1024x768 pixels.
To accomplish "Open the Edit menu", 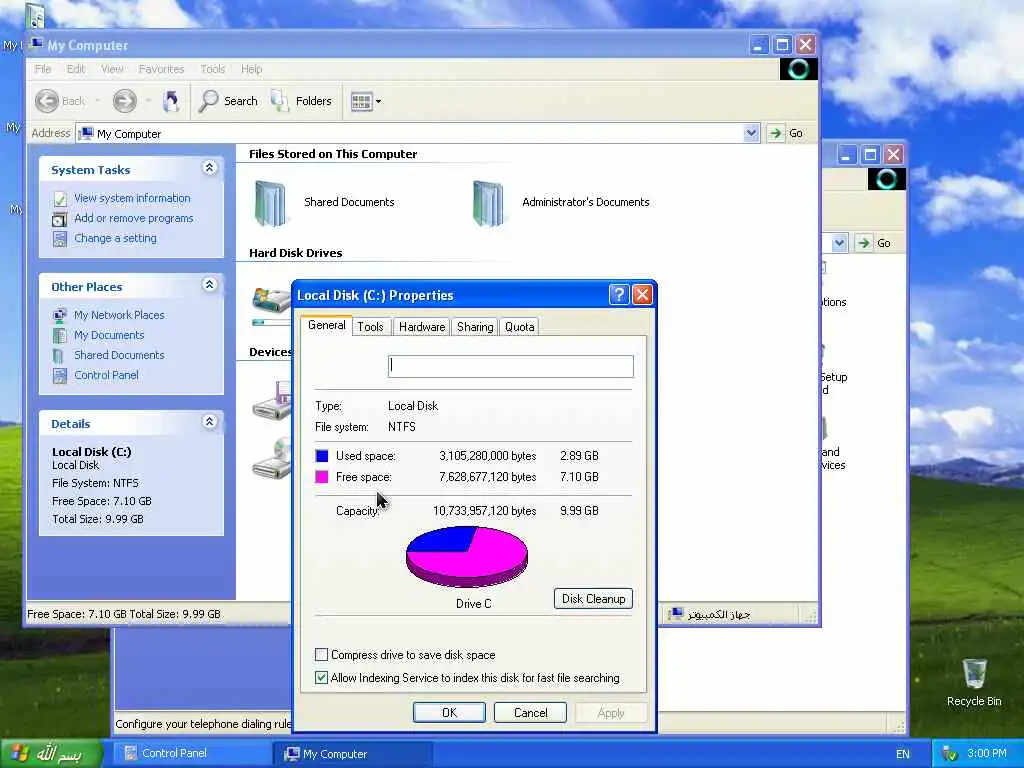I will [x=75, y=69].
